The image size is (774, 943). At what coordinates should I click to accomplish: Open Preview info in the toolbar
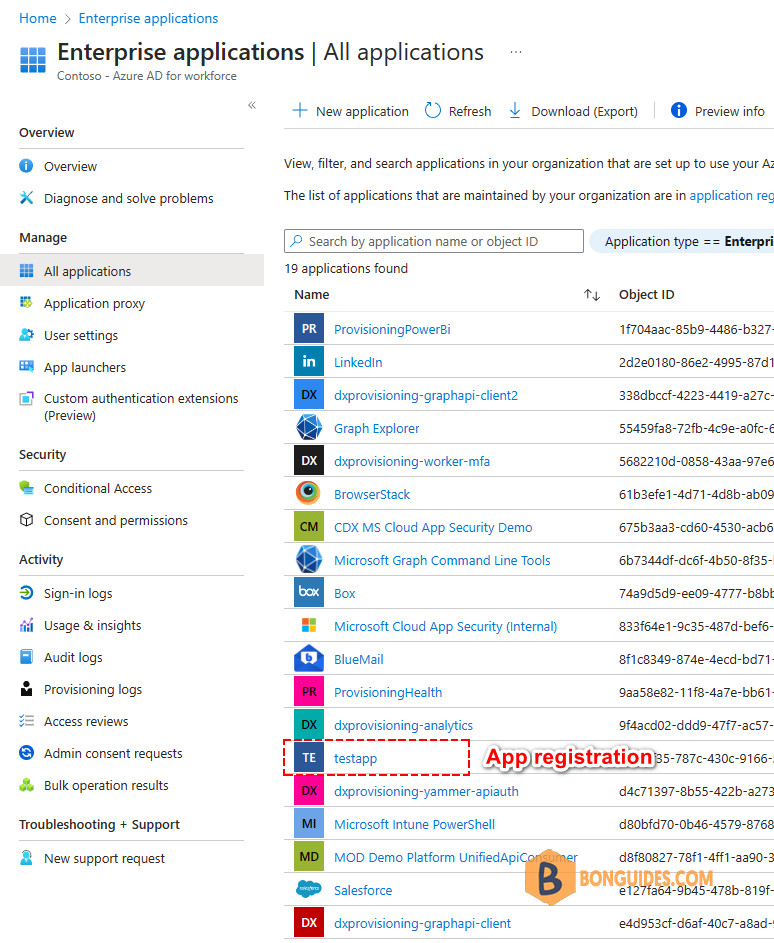718,111
